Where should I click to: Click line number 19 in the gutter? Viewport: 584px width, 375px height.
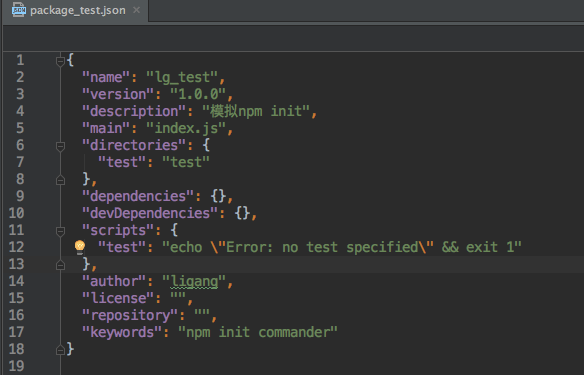point(16,366)
